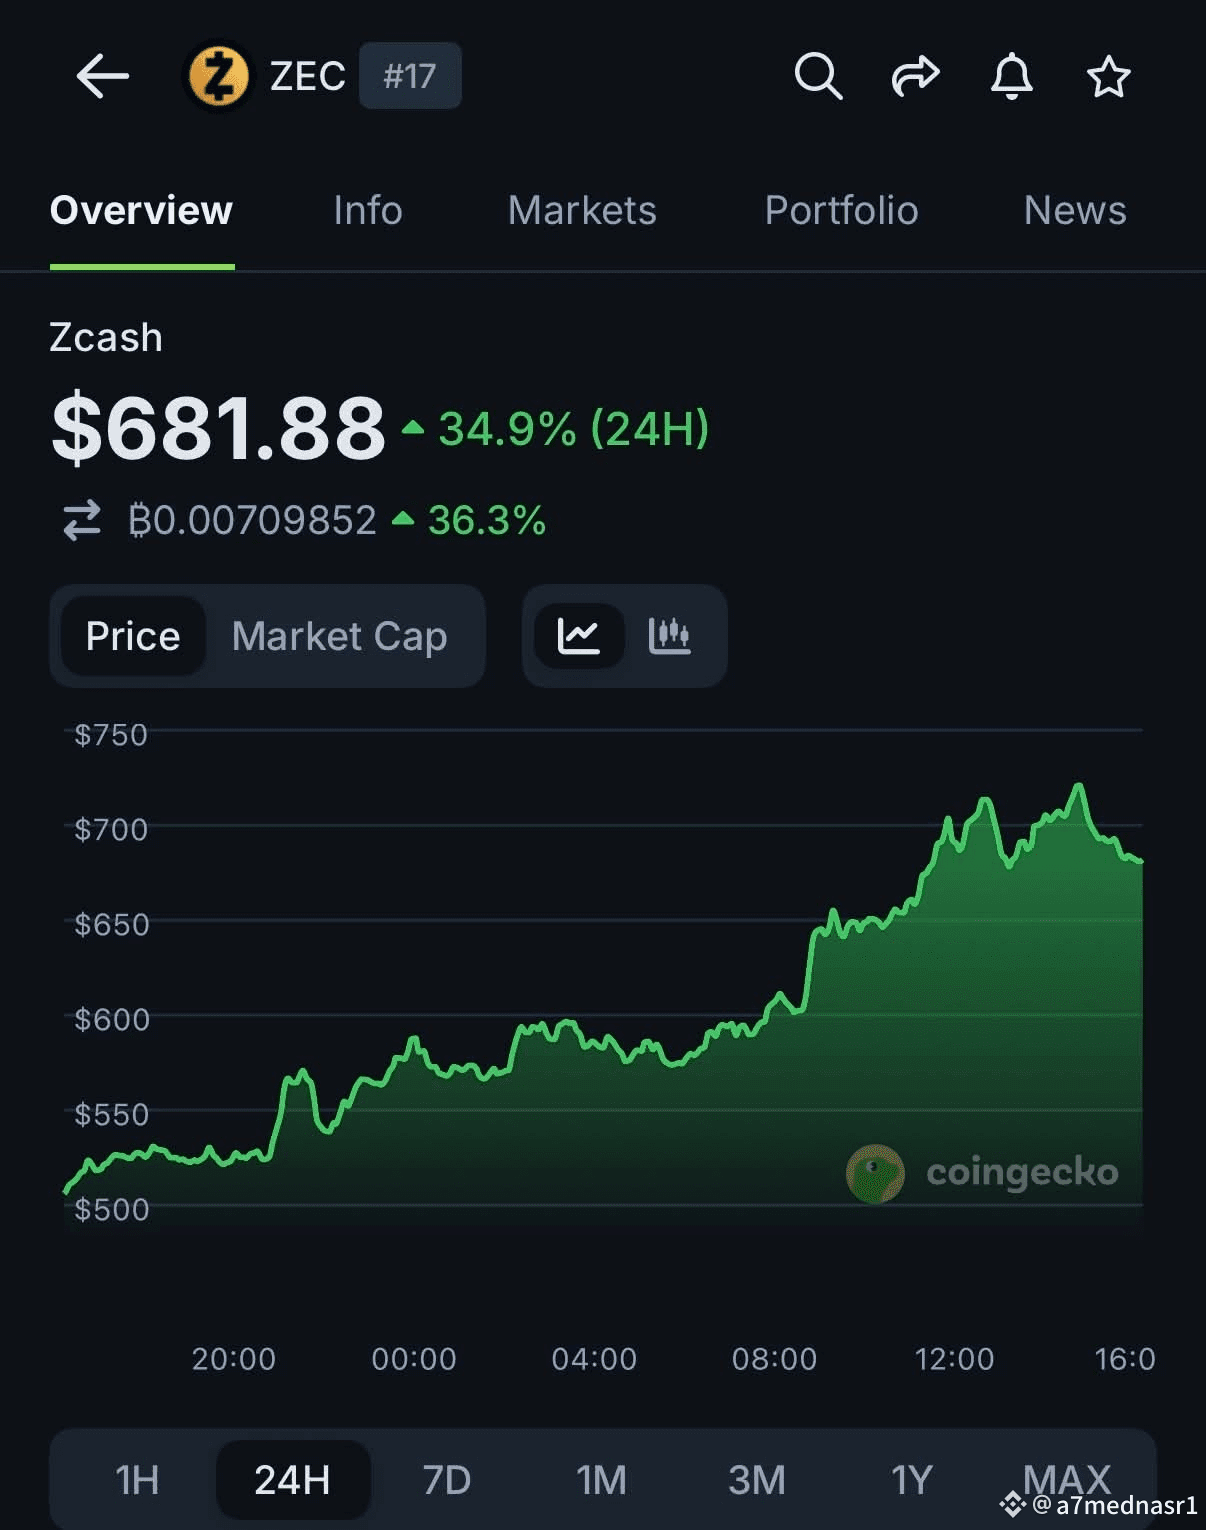Select the 7D time range

[x=446, y=1479]
